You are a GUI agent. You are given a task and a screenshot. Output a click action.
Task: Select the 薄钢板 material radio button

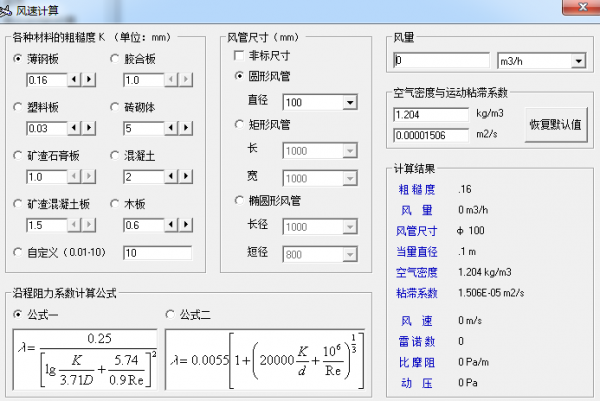[17, 59]
